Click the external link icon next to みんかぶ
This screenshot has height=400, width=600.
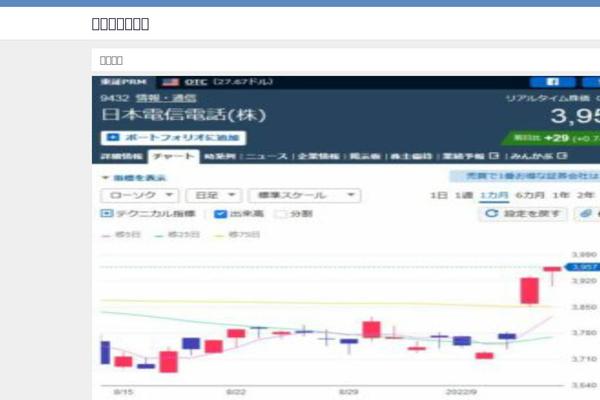pyautogui.click(x=562, y=156)
